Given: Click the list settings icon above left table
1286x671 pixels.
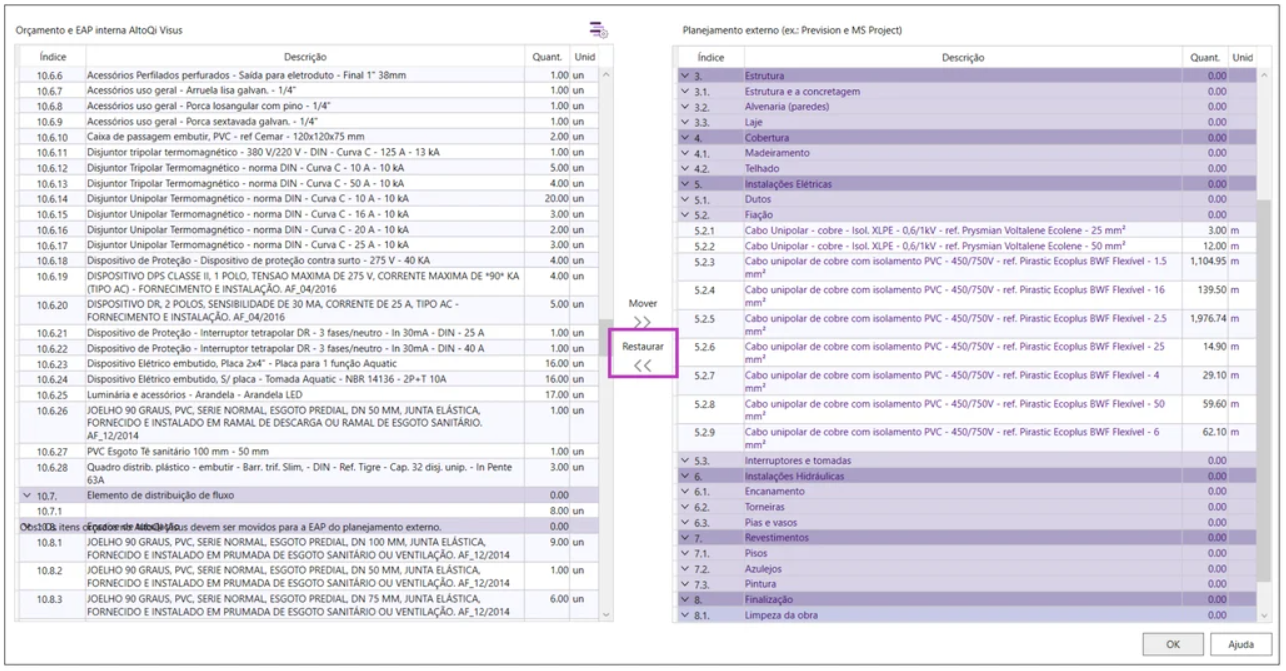Looking at the screenshot, I should click(x=598, y=30).
